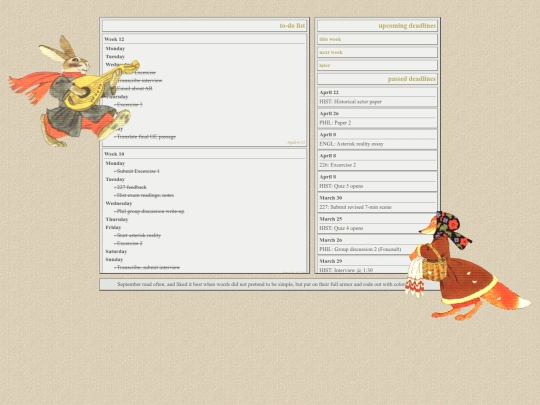Click the struck-out 'Excercise 3' task
540x405 pixels.
pyautogui.click(x=129, y=104)
